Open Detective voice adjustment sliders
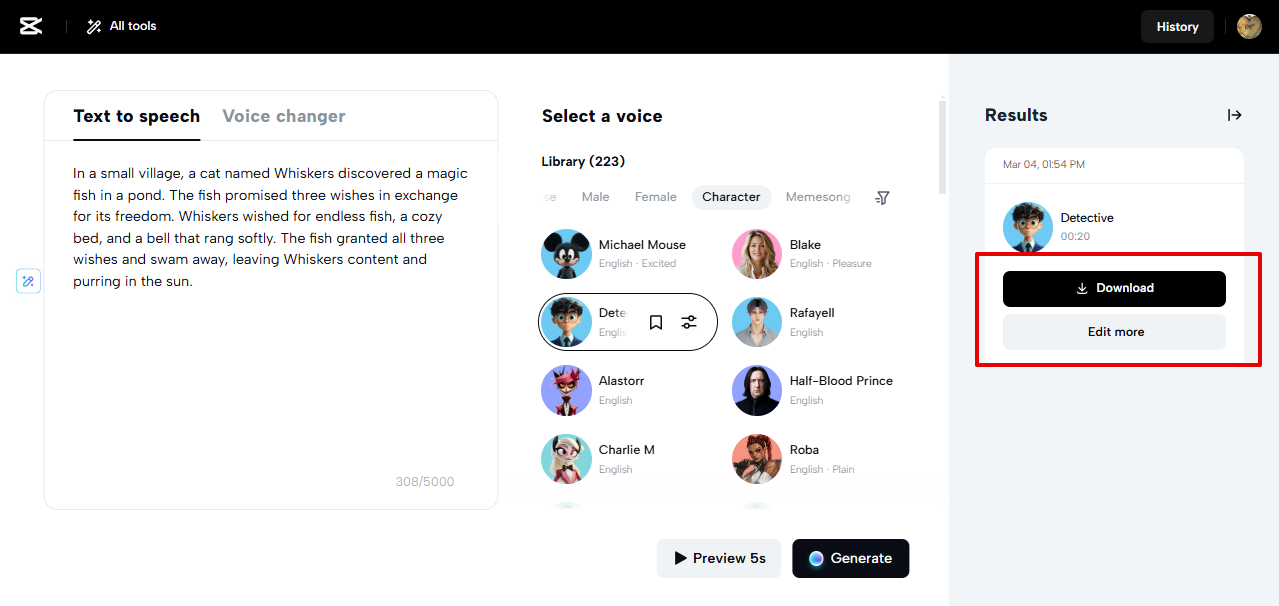The height and width of the screenshot is (606, 1279). click(688, 321)
